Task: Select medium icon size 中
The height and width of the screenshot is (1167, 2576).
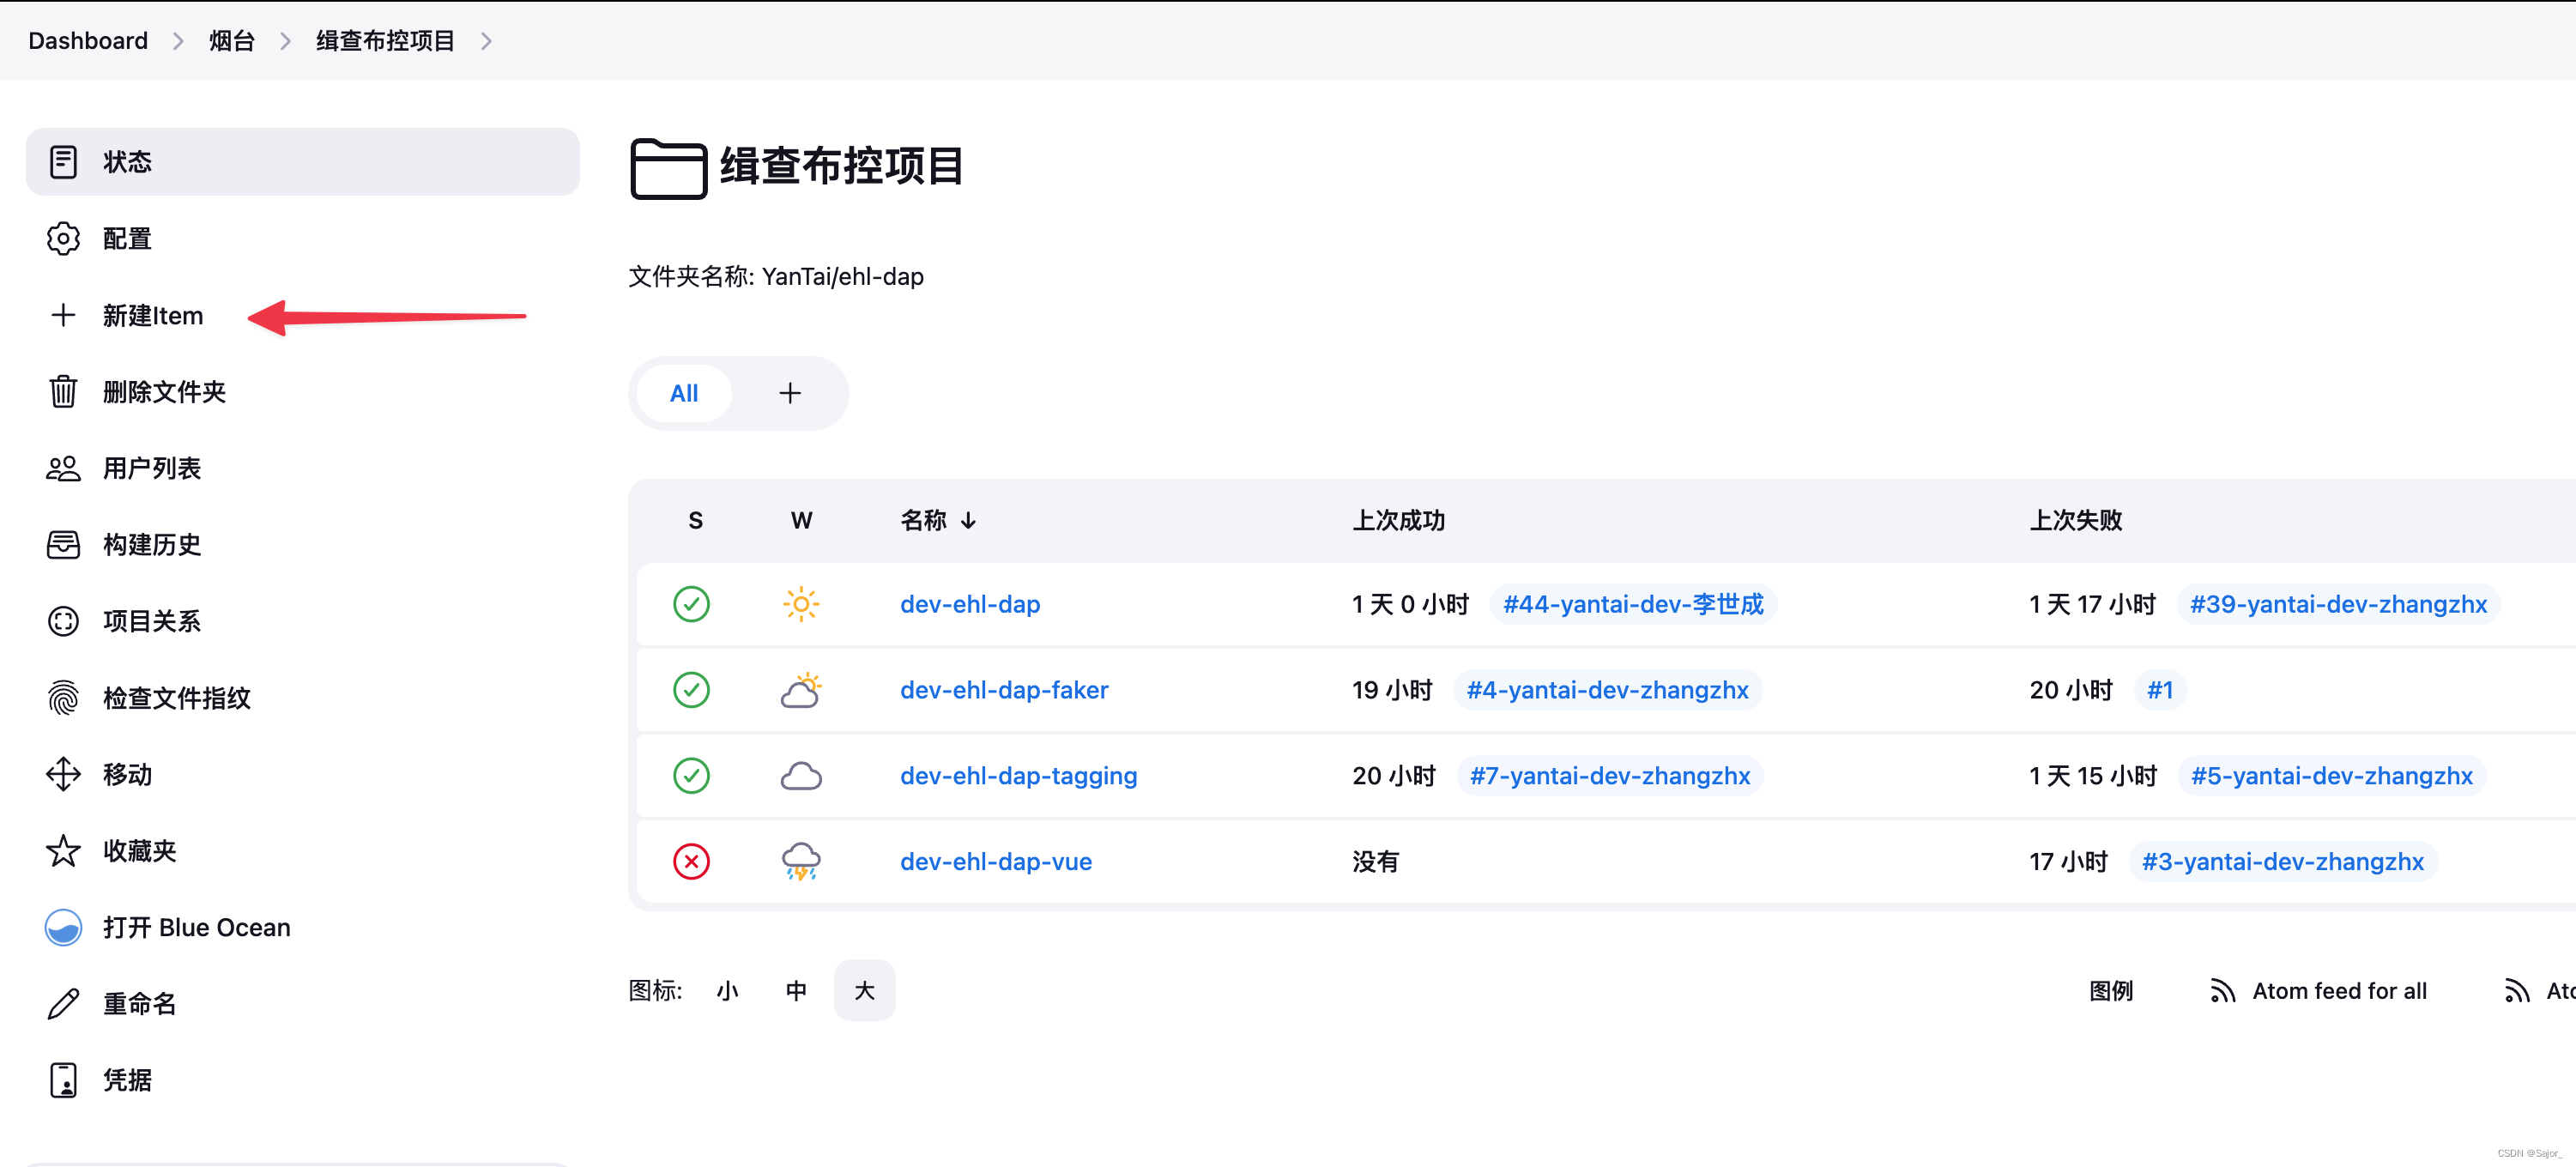Action: pyautogui.click(x=796, y=990)
